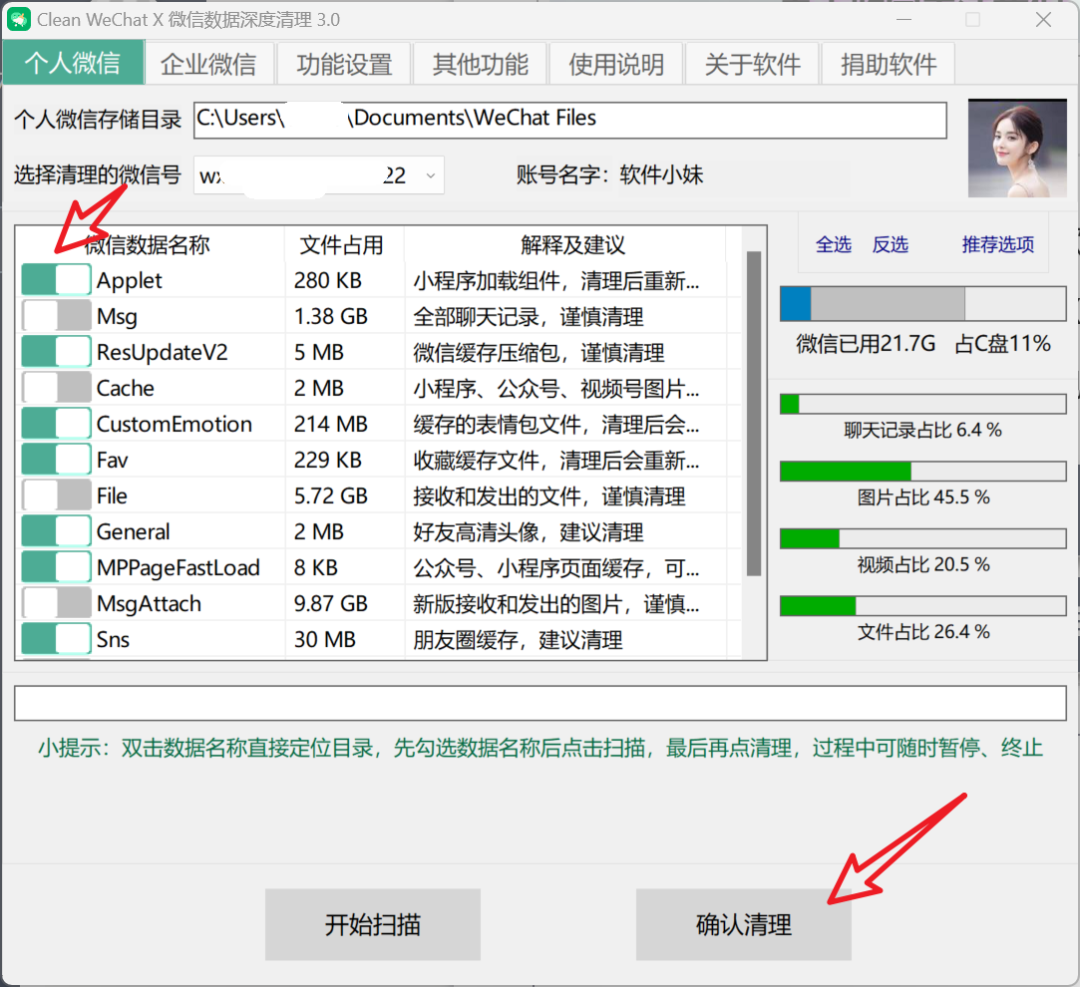Disable the CustomEmotion switch
Image resolution: width=1080 pixels, height=987 pixels.
(56, 423)
